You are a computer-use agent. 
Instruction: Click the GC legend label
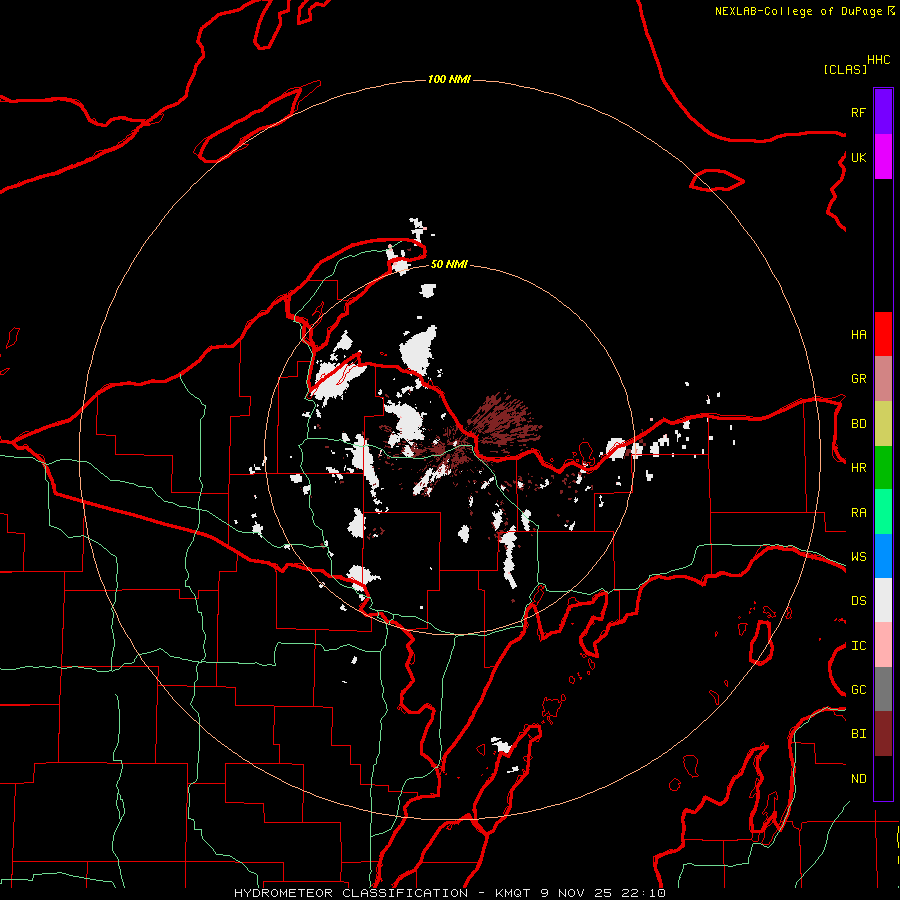[x=858, y=690]
